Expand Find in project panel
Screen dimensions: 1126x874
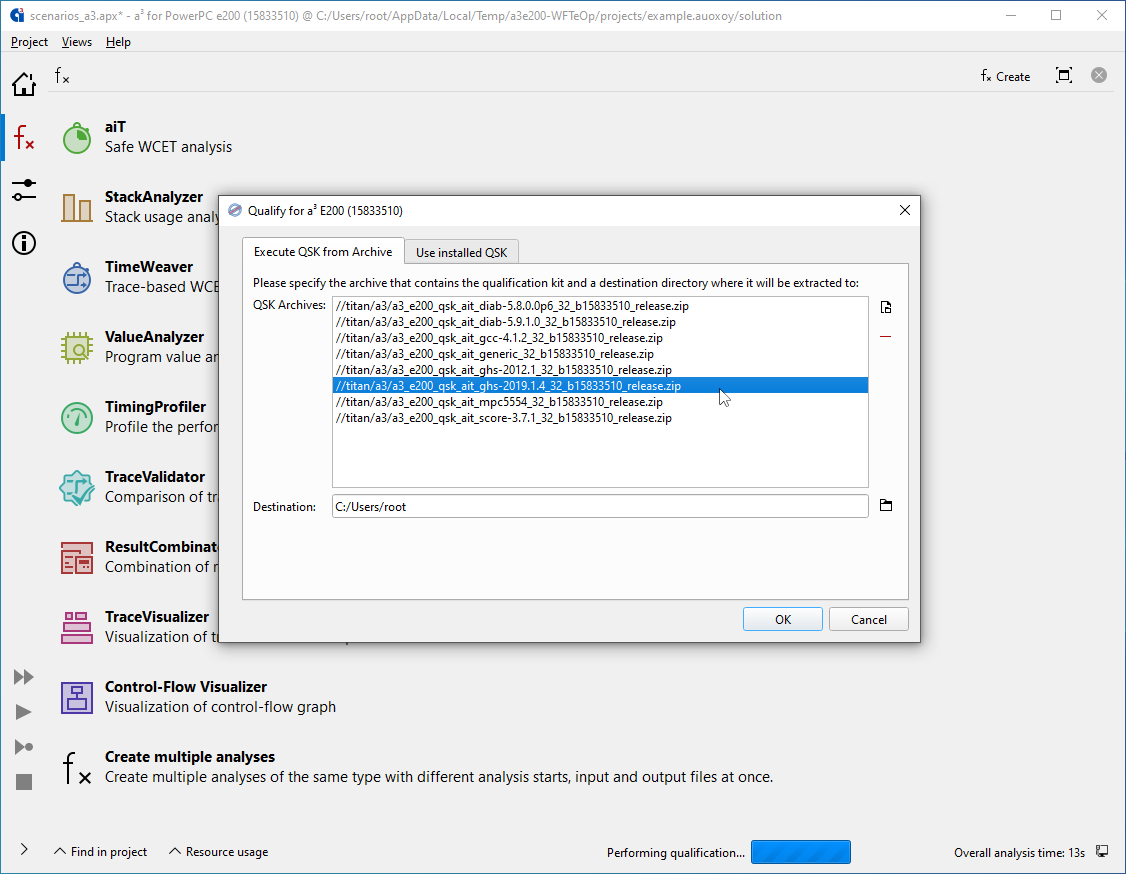click(101, 852)
